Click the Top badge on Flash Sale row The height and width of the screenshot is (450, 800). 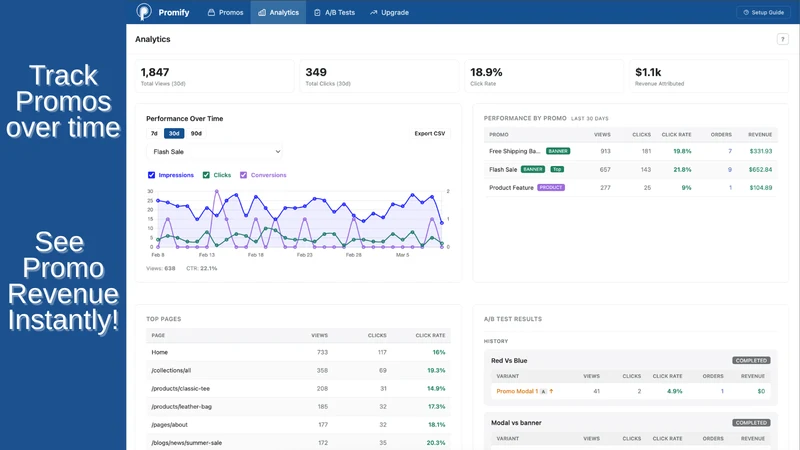(x=557, y=169)
